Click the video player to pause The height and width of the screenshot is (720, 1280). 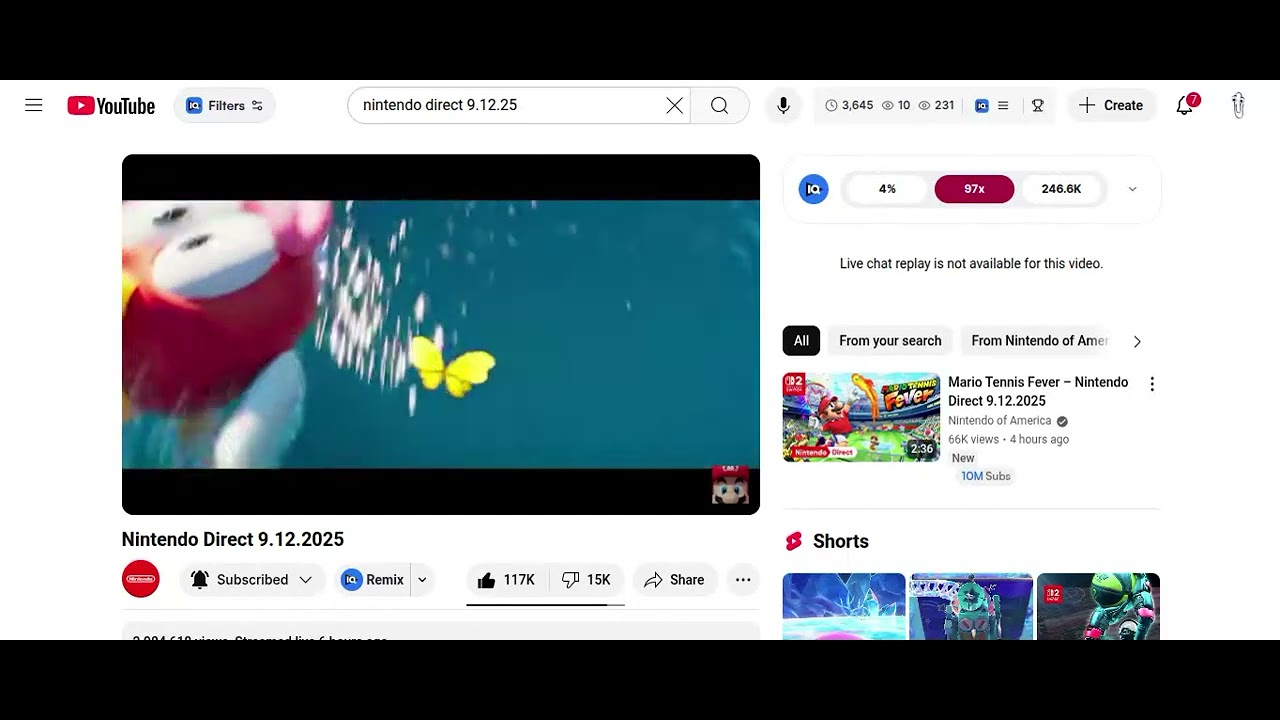(441, 334)
